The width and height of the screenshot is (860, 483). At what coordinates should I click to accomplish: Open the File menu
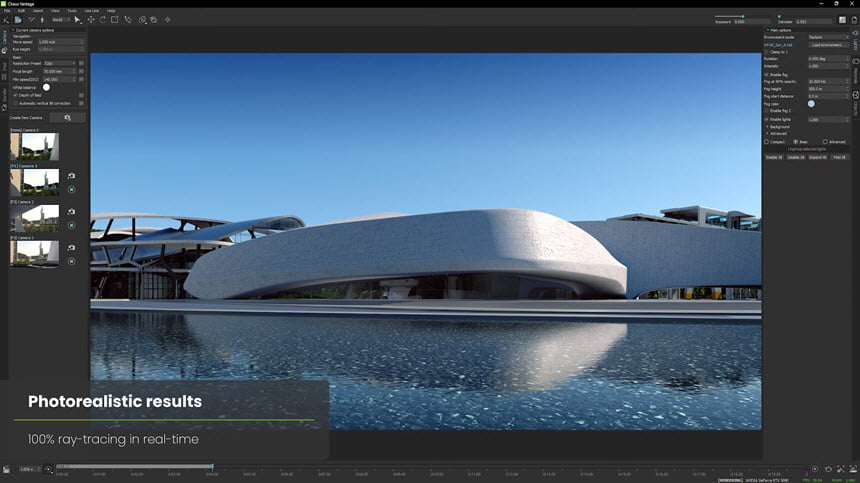7,11
